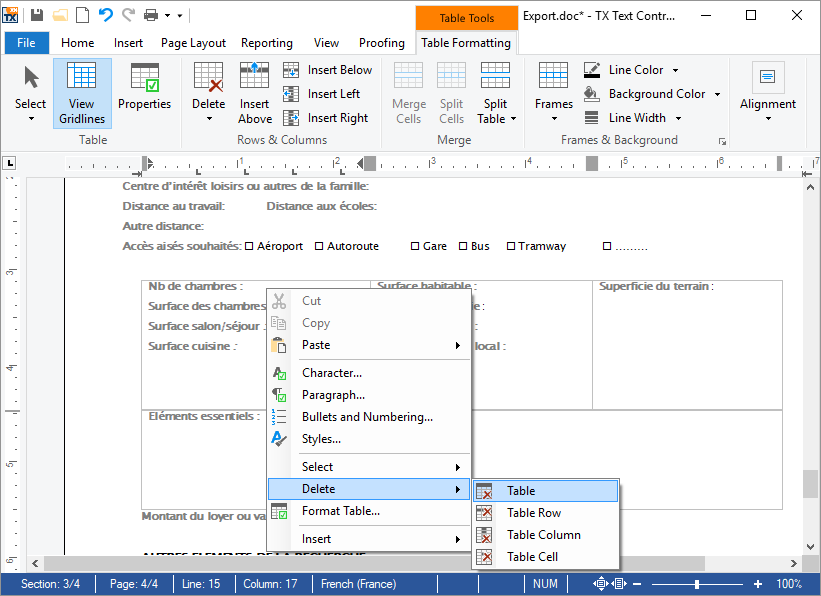Click the Print icon

(x=151, y=15)
